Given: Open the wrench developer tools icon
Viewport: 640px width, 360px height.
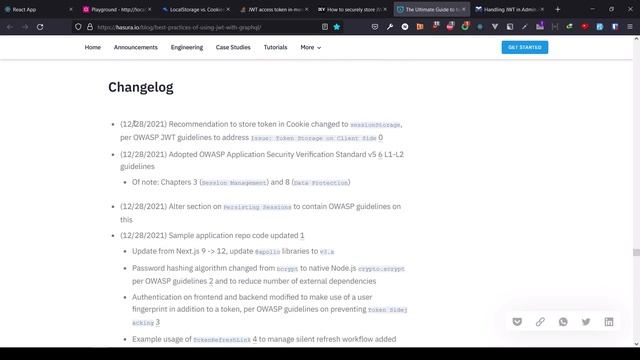Looking at the screenshot, I should pyautogui.click(x=390, y=27).
